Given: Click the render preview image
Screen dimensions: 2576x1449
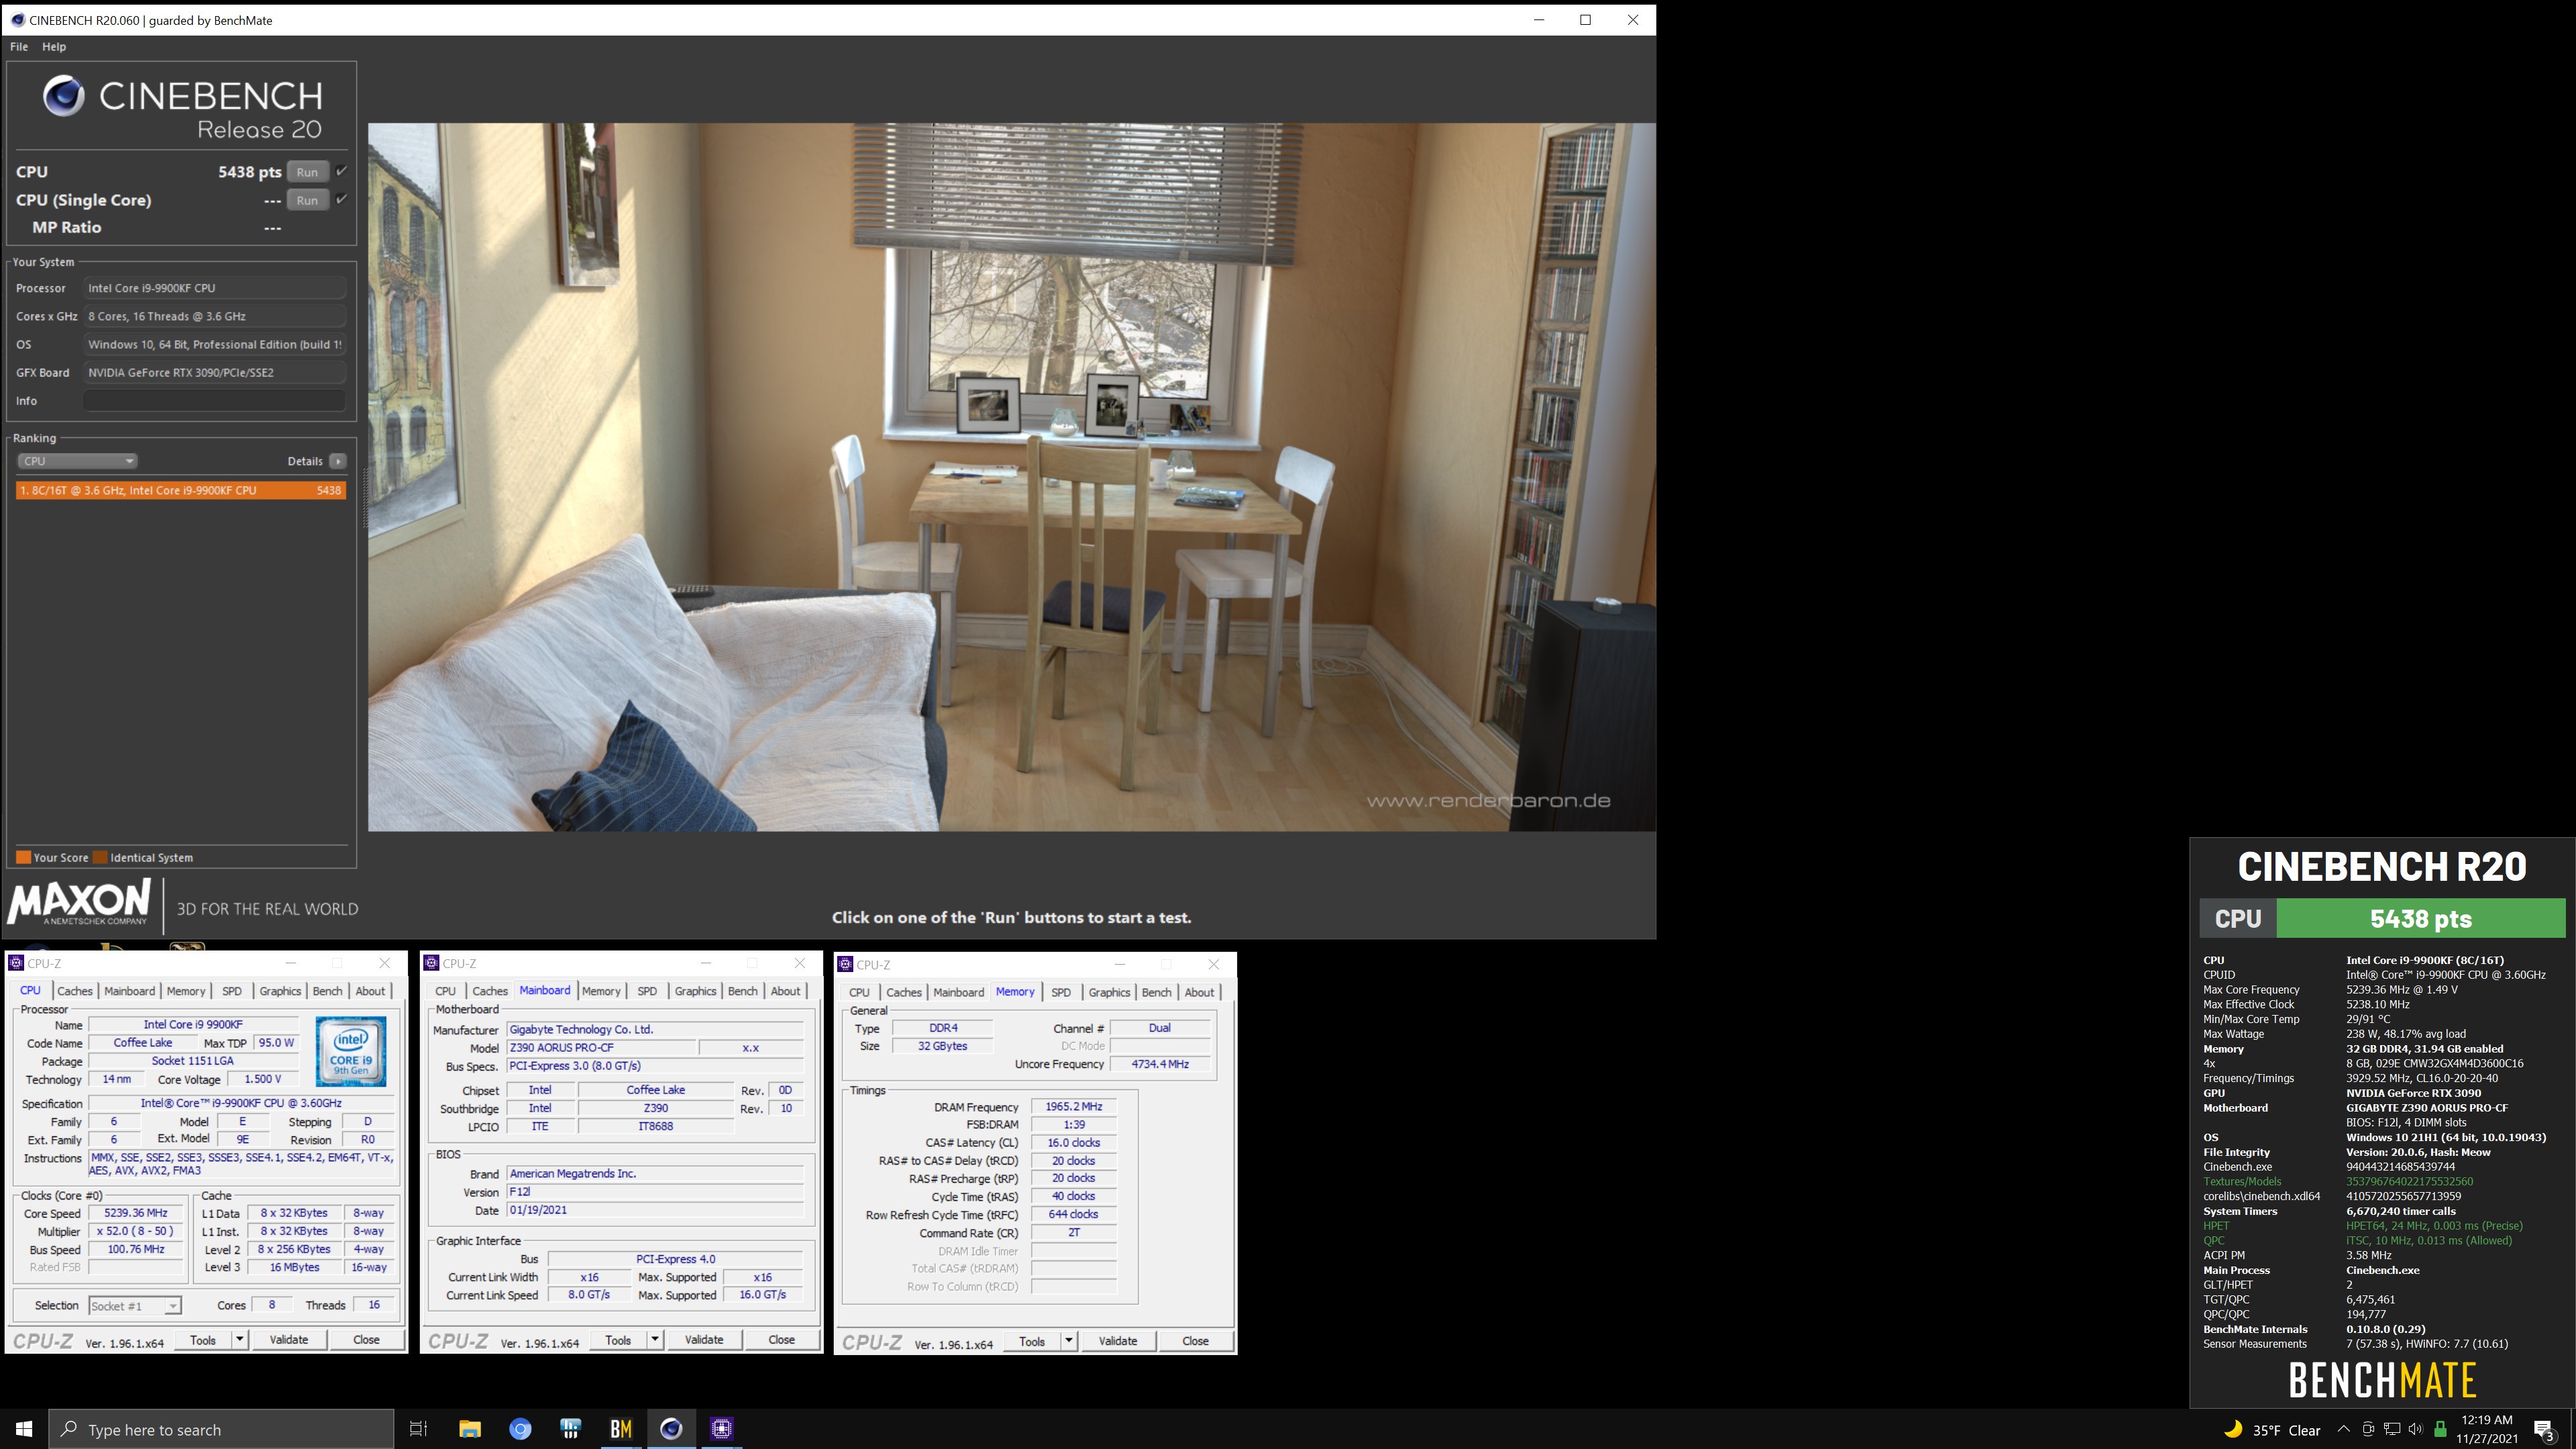Looking at the screenshot, I should pyautogui.click(x=1012, y=477).
